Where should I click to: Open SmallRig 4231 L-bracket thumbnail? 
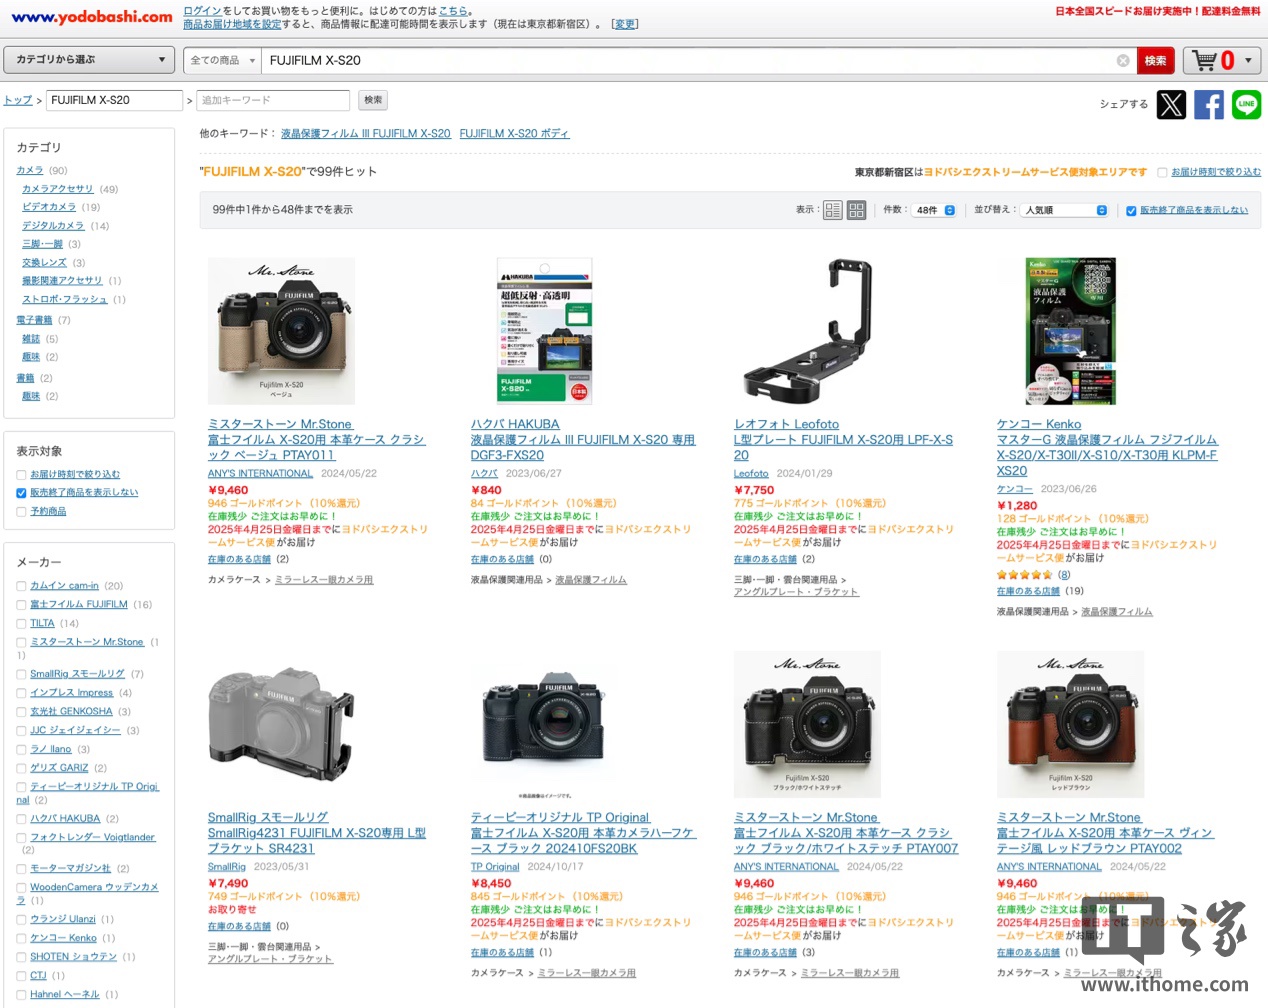coord(281,724)
